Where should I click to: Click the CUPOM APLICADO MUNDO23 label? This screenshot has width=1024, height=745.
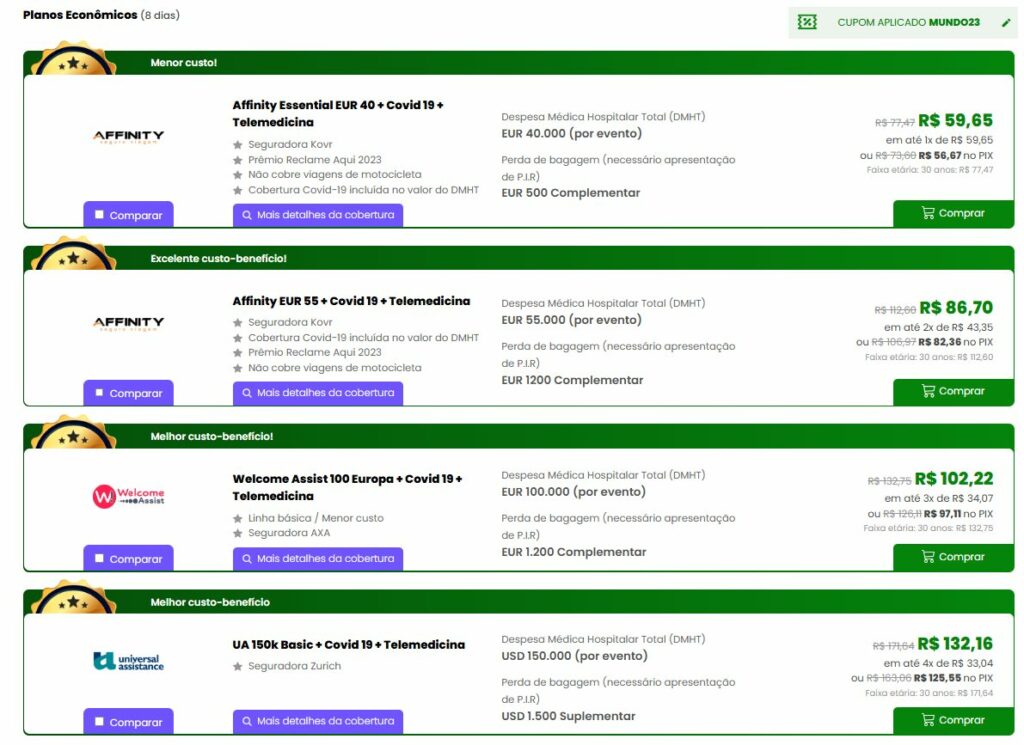[908, 22]
